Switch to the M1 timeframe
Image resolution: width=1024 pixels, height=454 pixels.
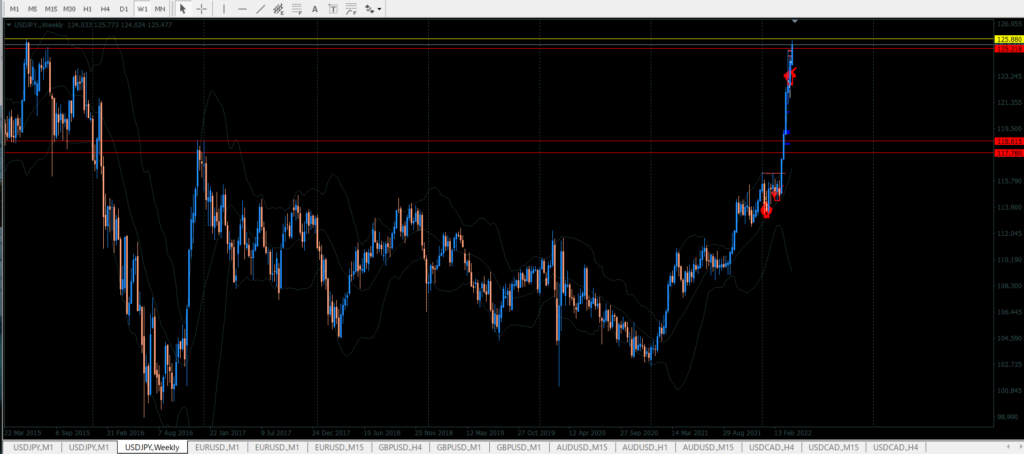point(14,8)
